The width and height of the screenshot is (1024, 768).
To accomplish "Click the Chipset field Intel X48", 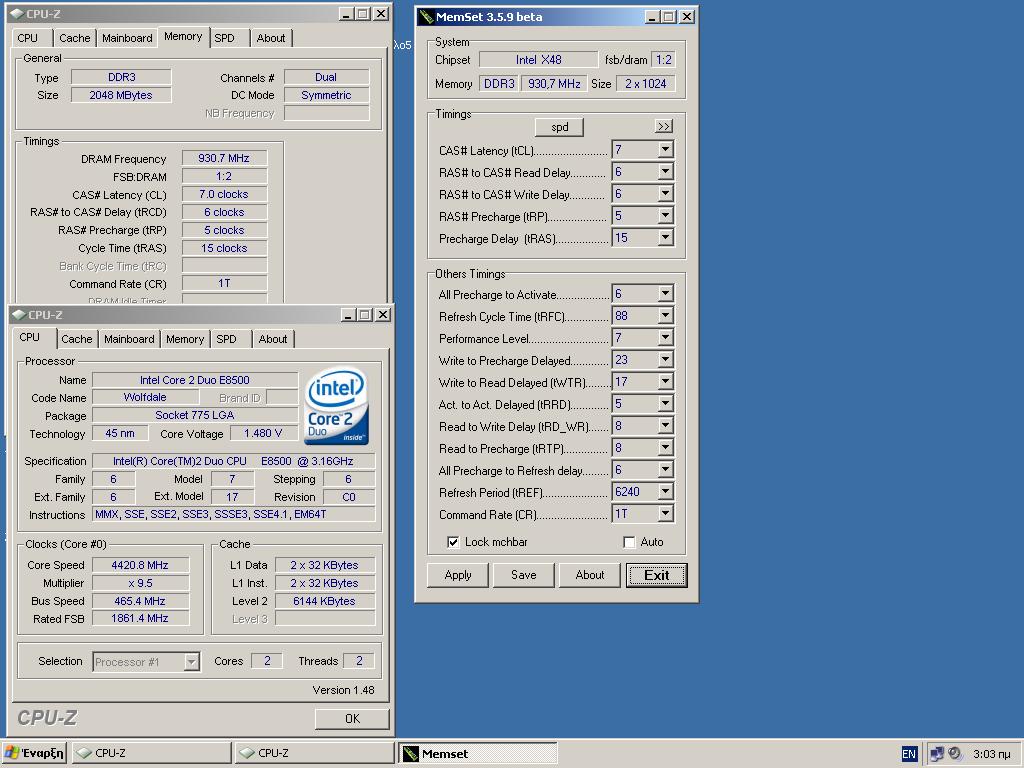I will point(538,60).
